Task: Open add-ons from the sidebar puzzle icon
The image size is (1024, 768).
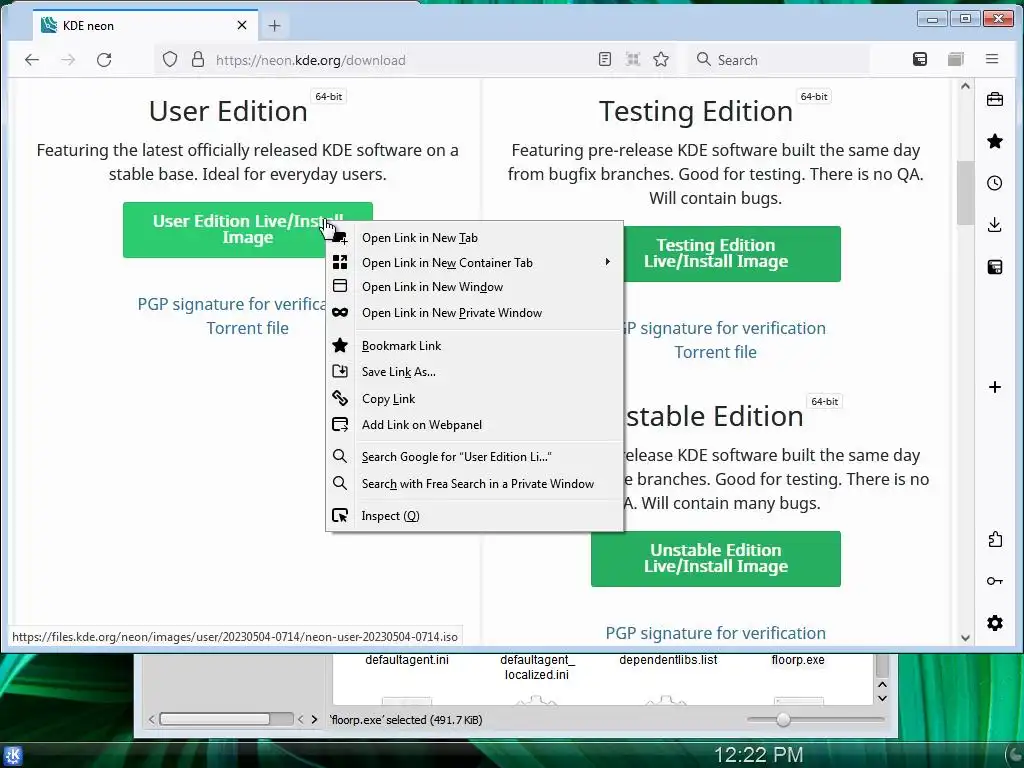Action: [x=995, y=539]
